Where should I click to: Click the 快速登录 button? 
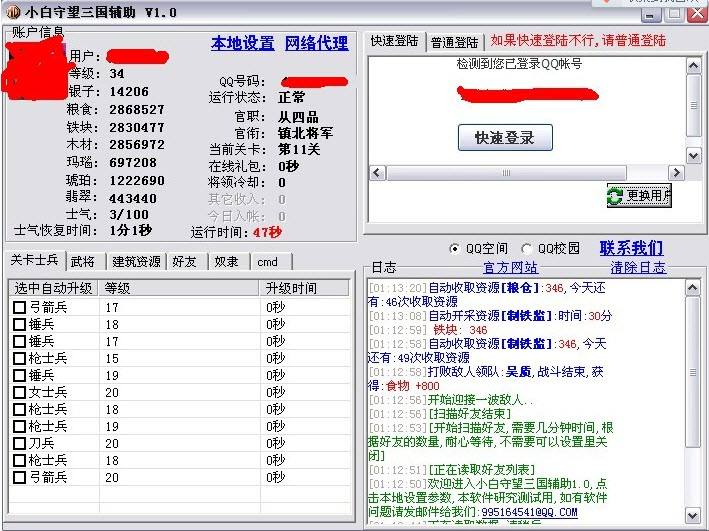505,137
